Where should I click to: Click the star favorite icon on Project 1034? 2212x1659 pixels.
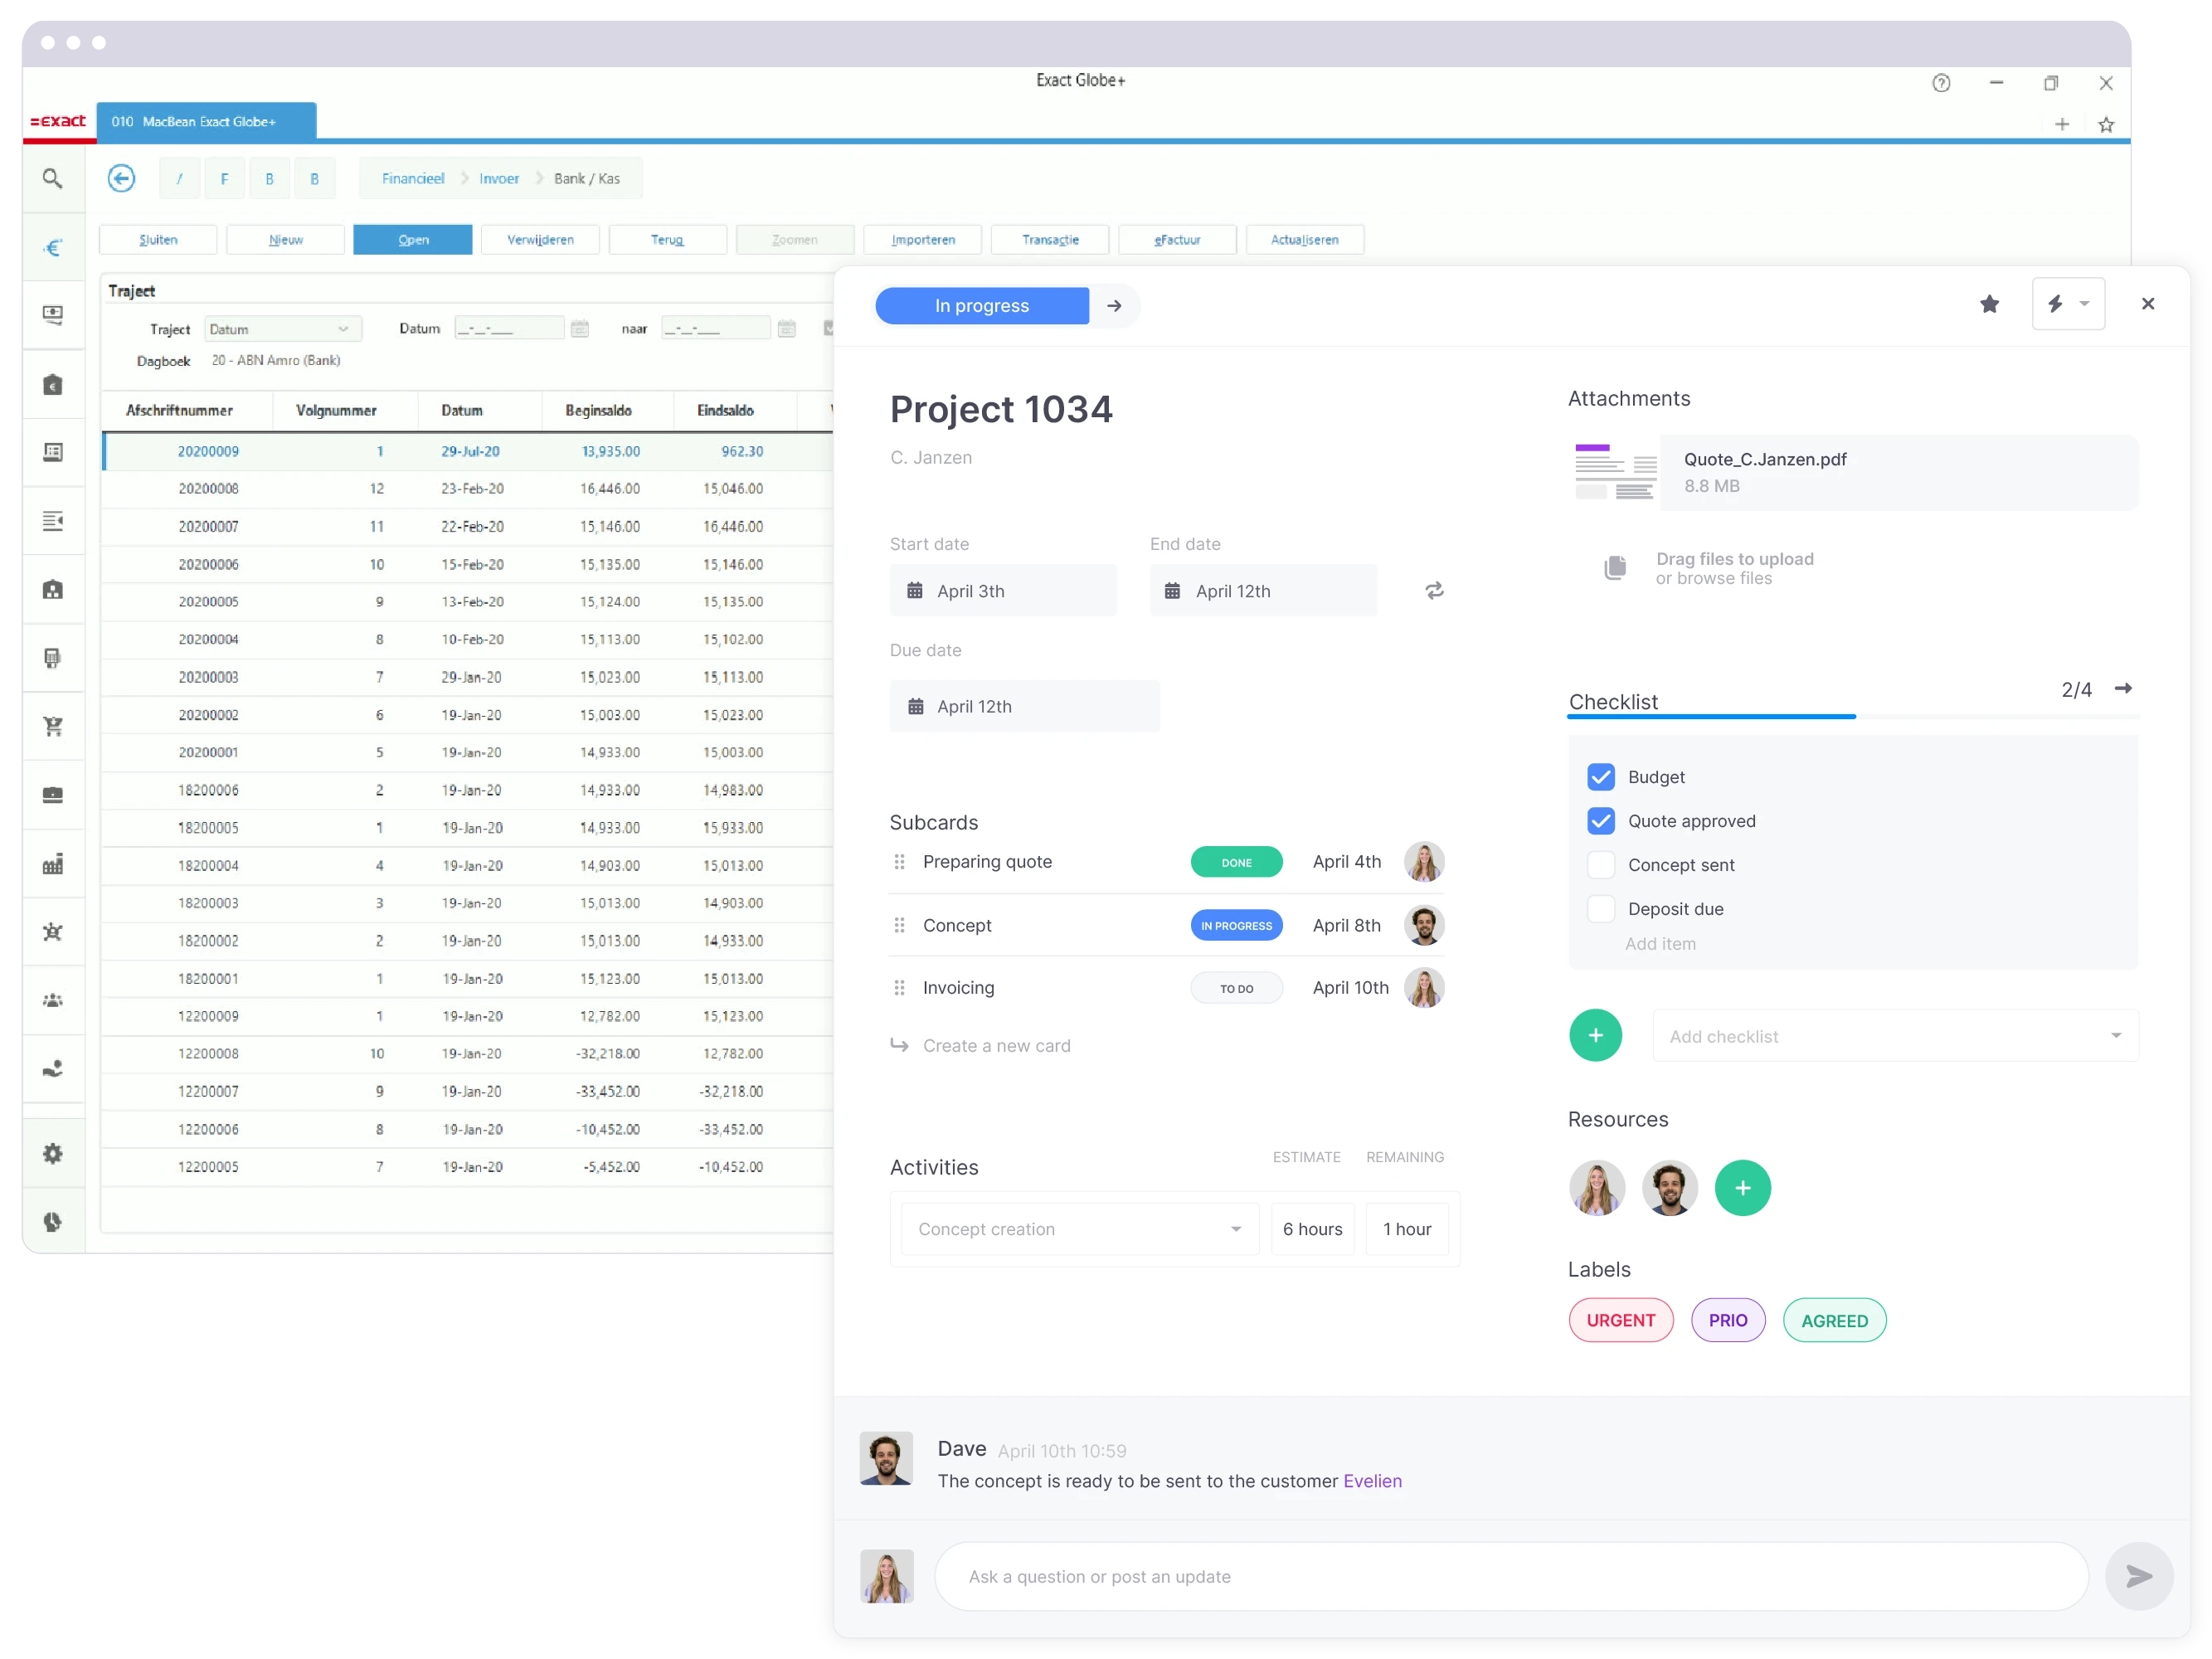coord(1989,305)
